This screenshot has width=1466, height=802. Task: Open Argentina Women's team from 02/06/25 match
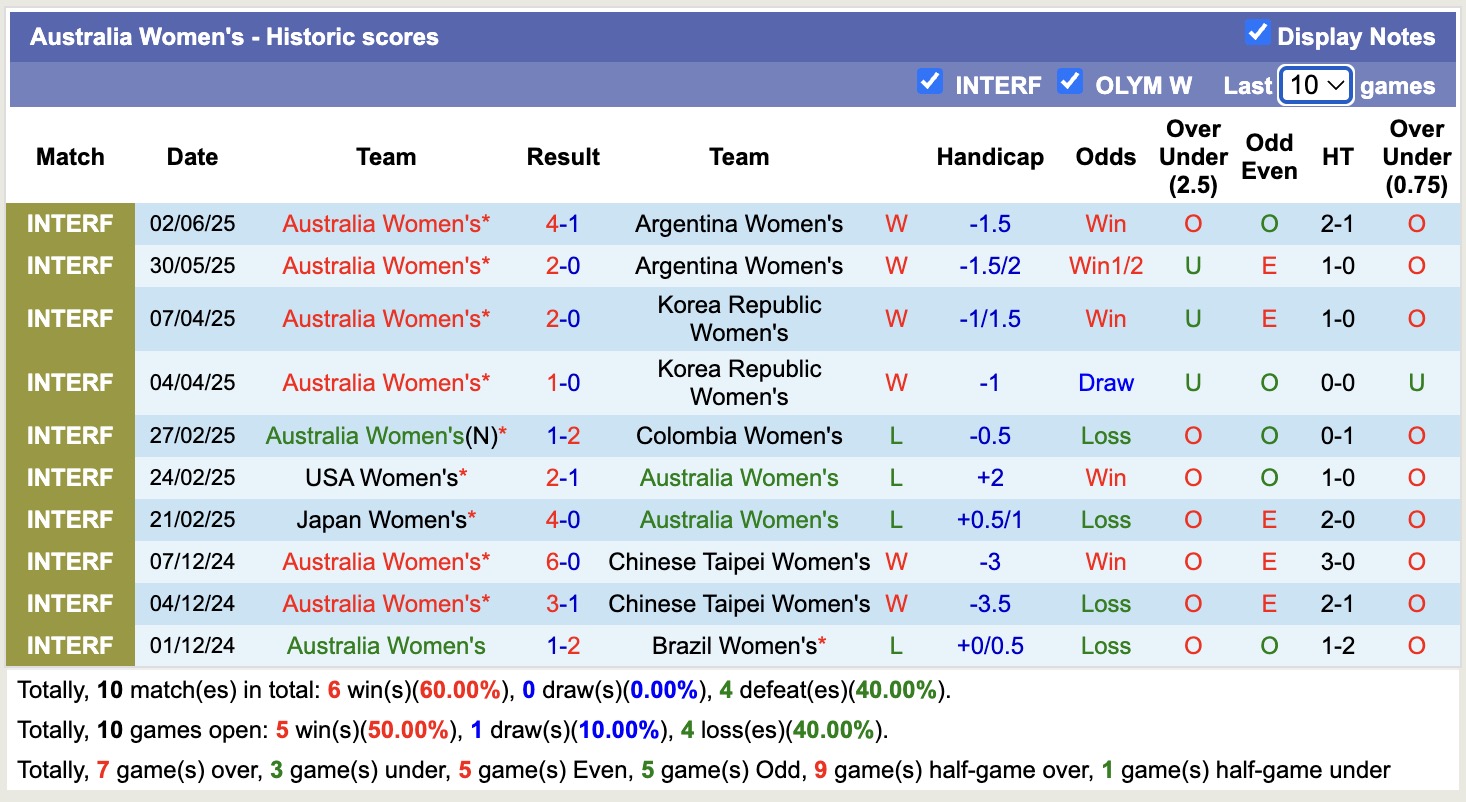[739, 224]
